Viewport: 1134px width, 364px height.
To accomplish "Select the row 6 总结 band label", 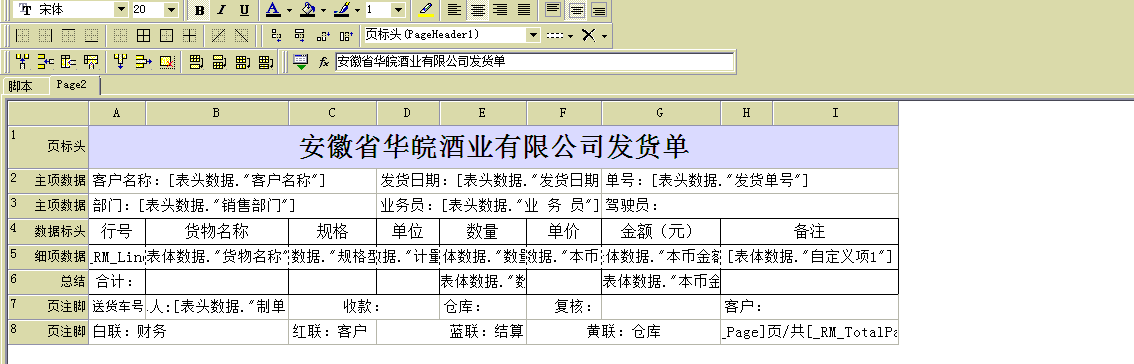I will pos(48,282).
